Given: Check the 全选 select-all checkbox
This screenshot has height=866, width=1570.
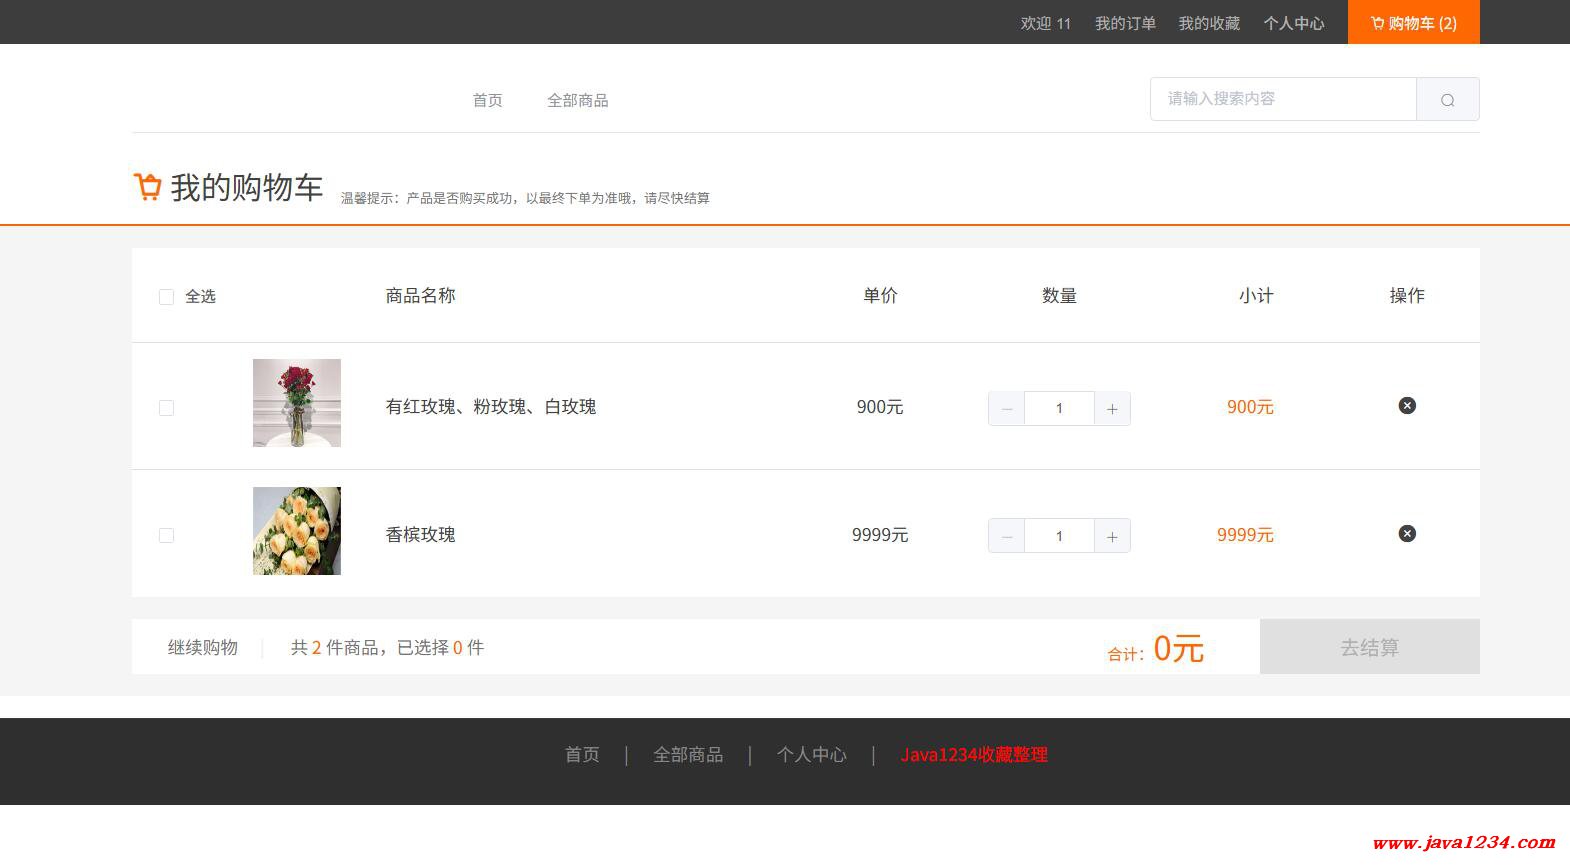Looking at the screenshot, I should (167, 297).
